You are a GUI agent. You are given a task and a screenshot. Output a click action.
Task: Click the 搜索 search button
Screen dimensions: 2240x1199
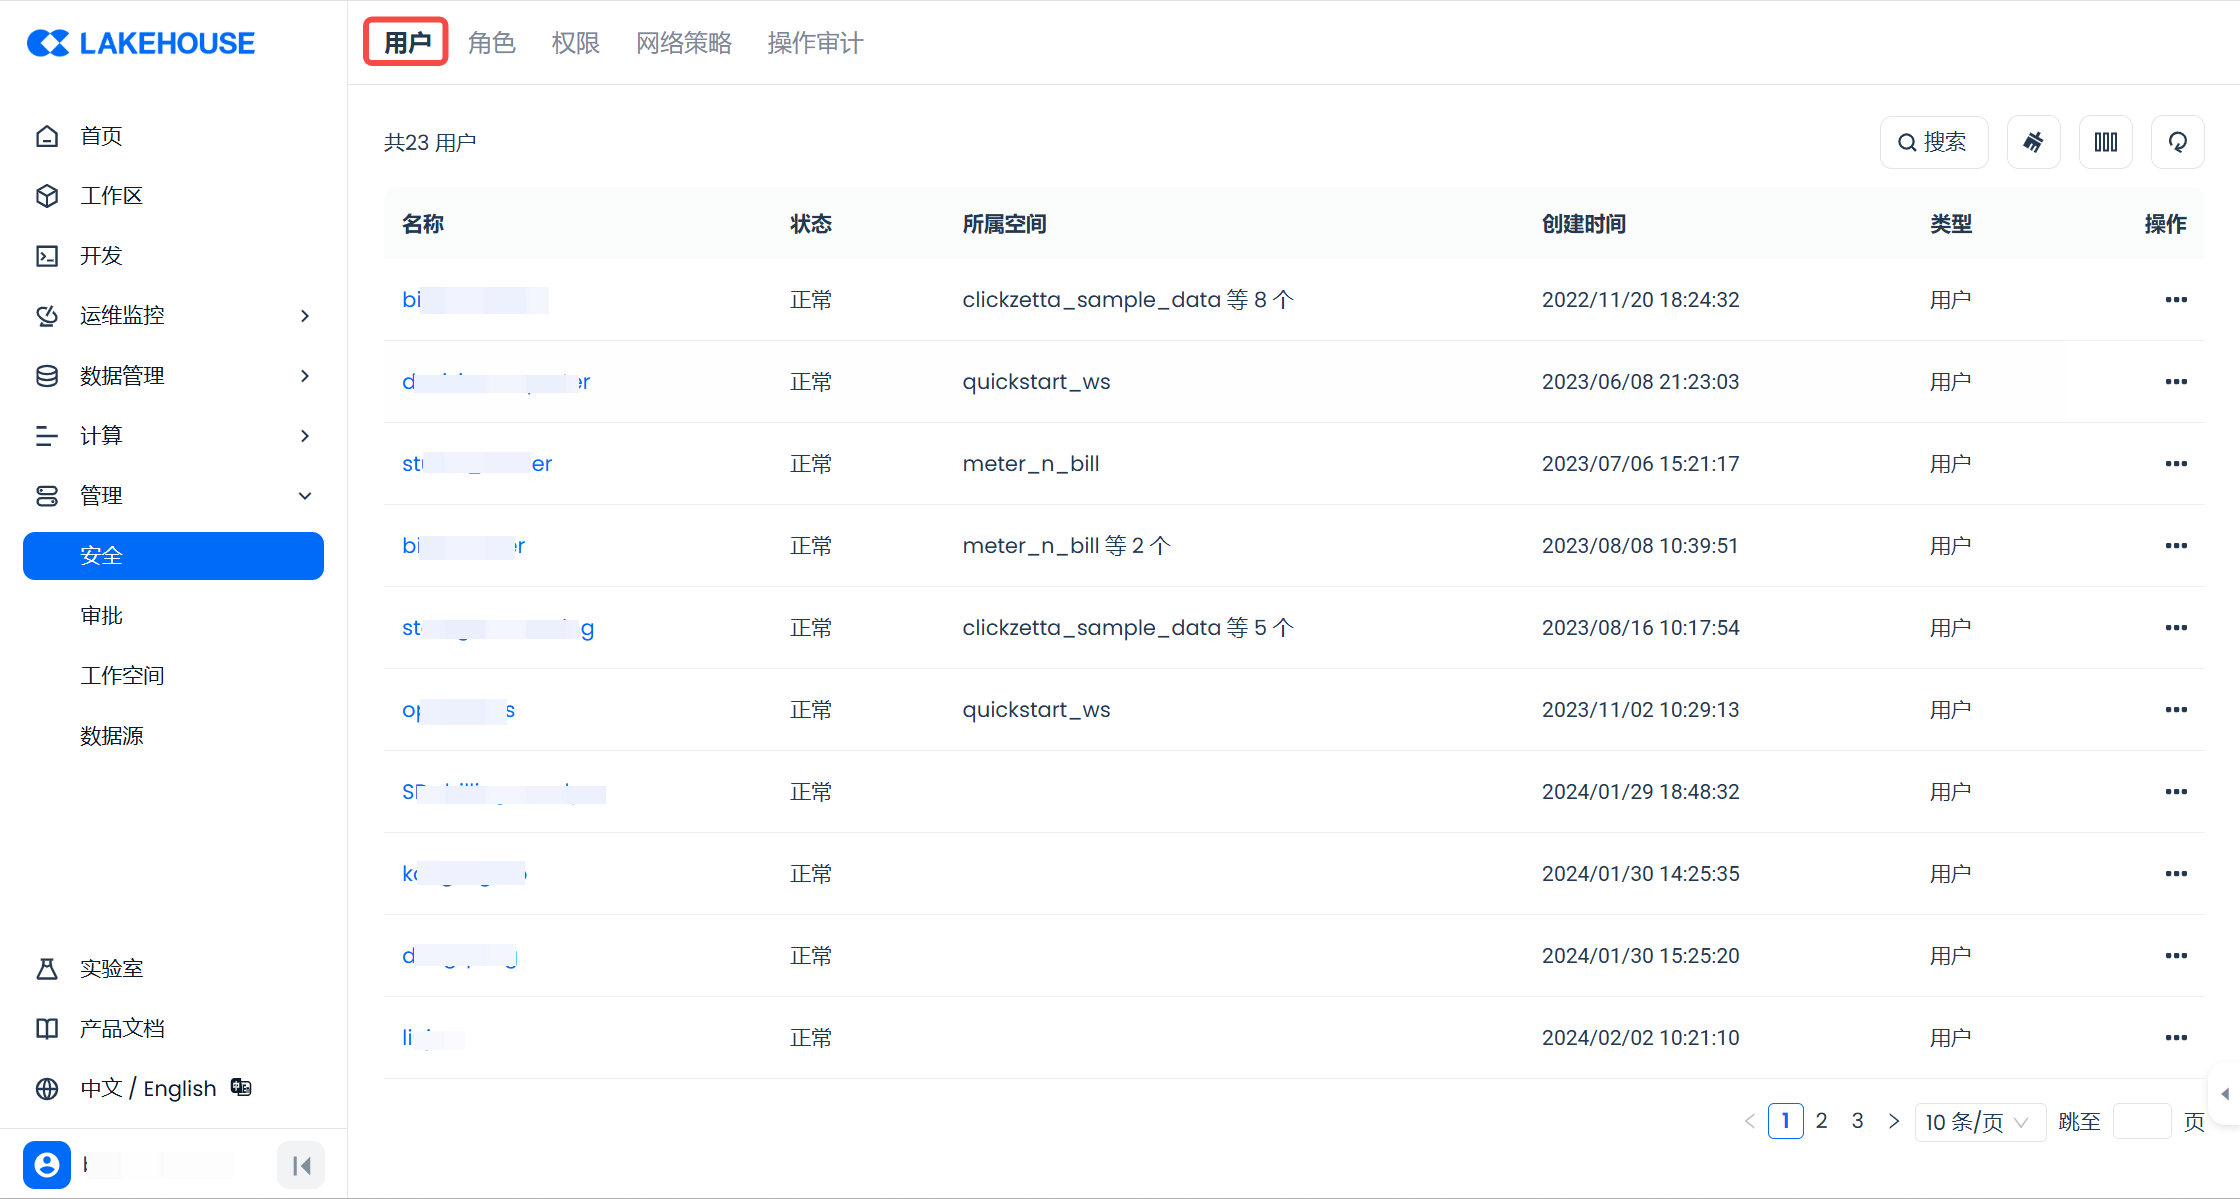pyautogui.click(x=1933, y=142)
